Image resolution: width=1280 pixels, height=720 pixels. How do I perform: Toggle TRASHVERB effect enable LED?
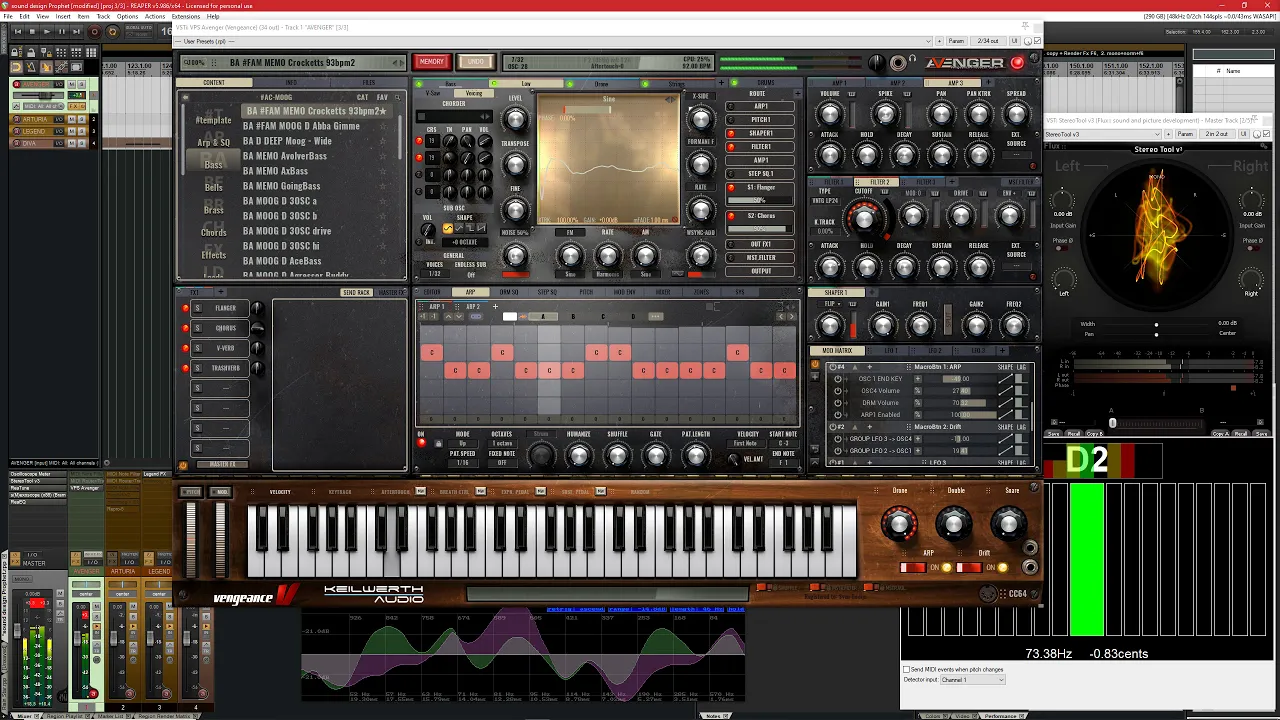(x=185, y=368)
